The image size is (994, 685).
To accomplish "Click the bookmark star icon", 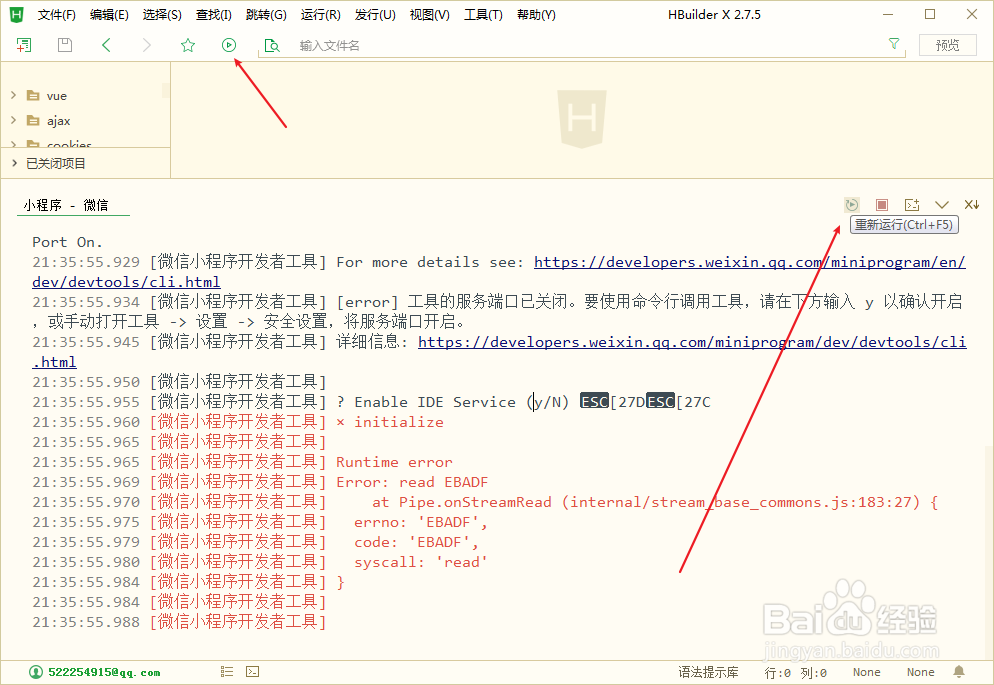I will pyautogui.click(x=188, y=45).
